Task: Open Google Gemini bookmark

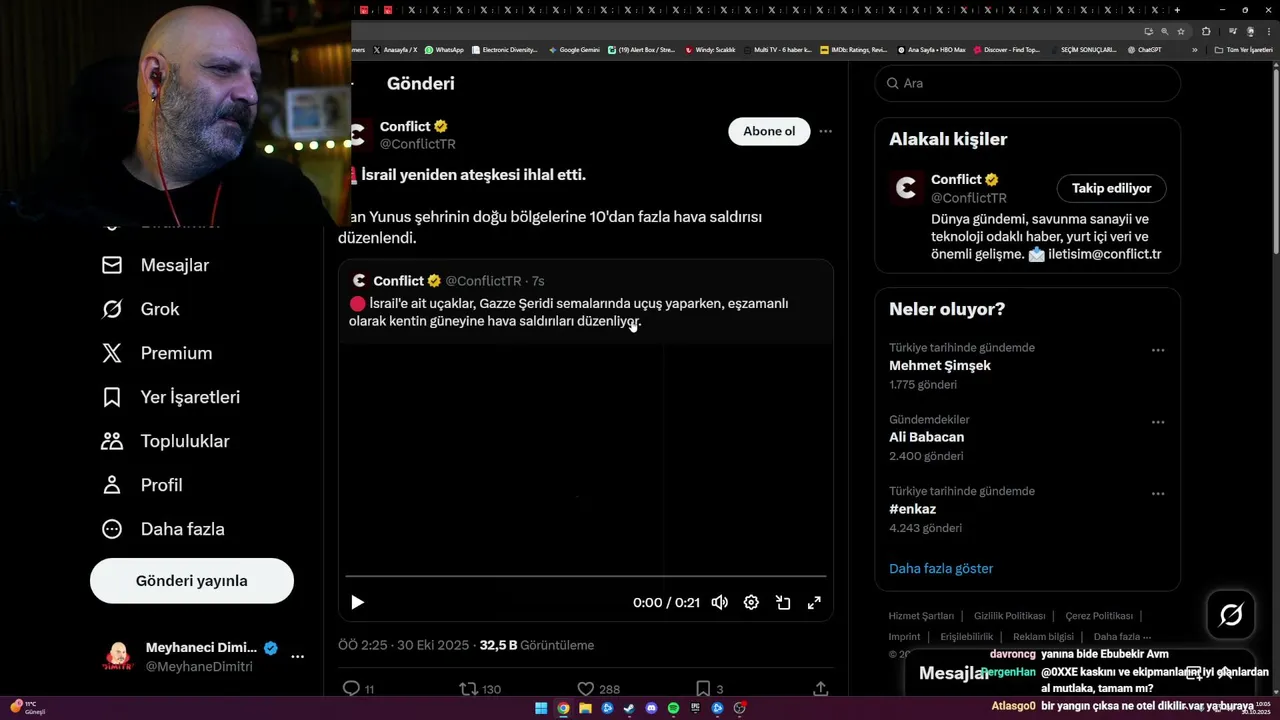Action: [x=574, y=49]
